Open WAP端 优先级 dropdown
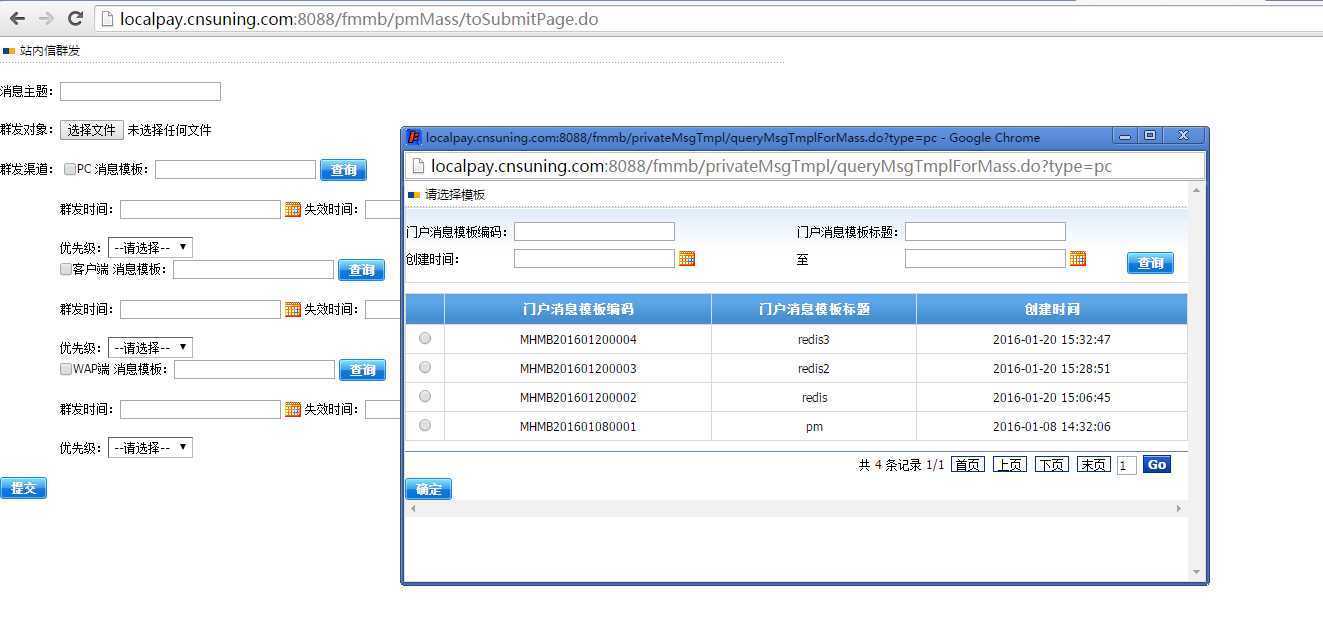The width and height of the screenshot is (1323, 632). coord(150,448)
